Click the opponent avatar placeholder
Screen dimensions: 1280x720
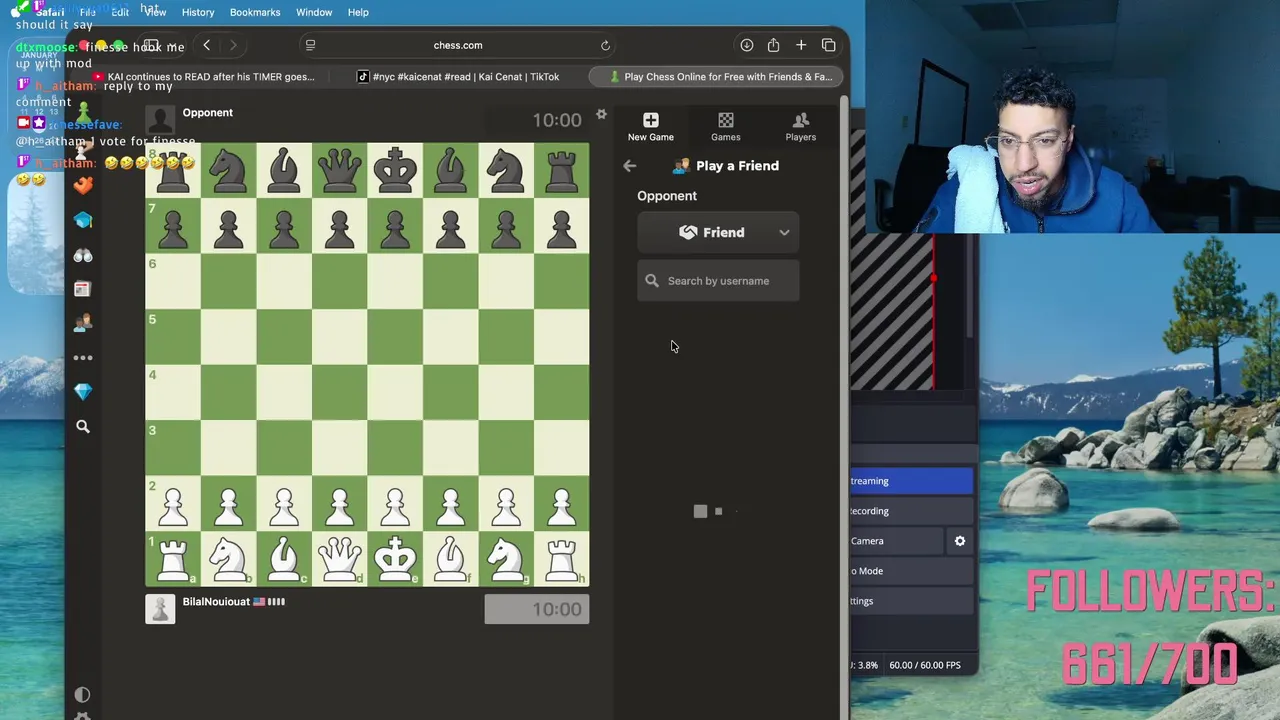pos(160,120)
